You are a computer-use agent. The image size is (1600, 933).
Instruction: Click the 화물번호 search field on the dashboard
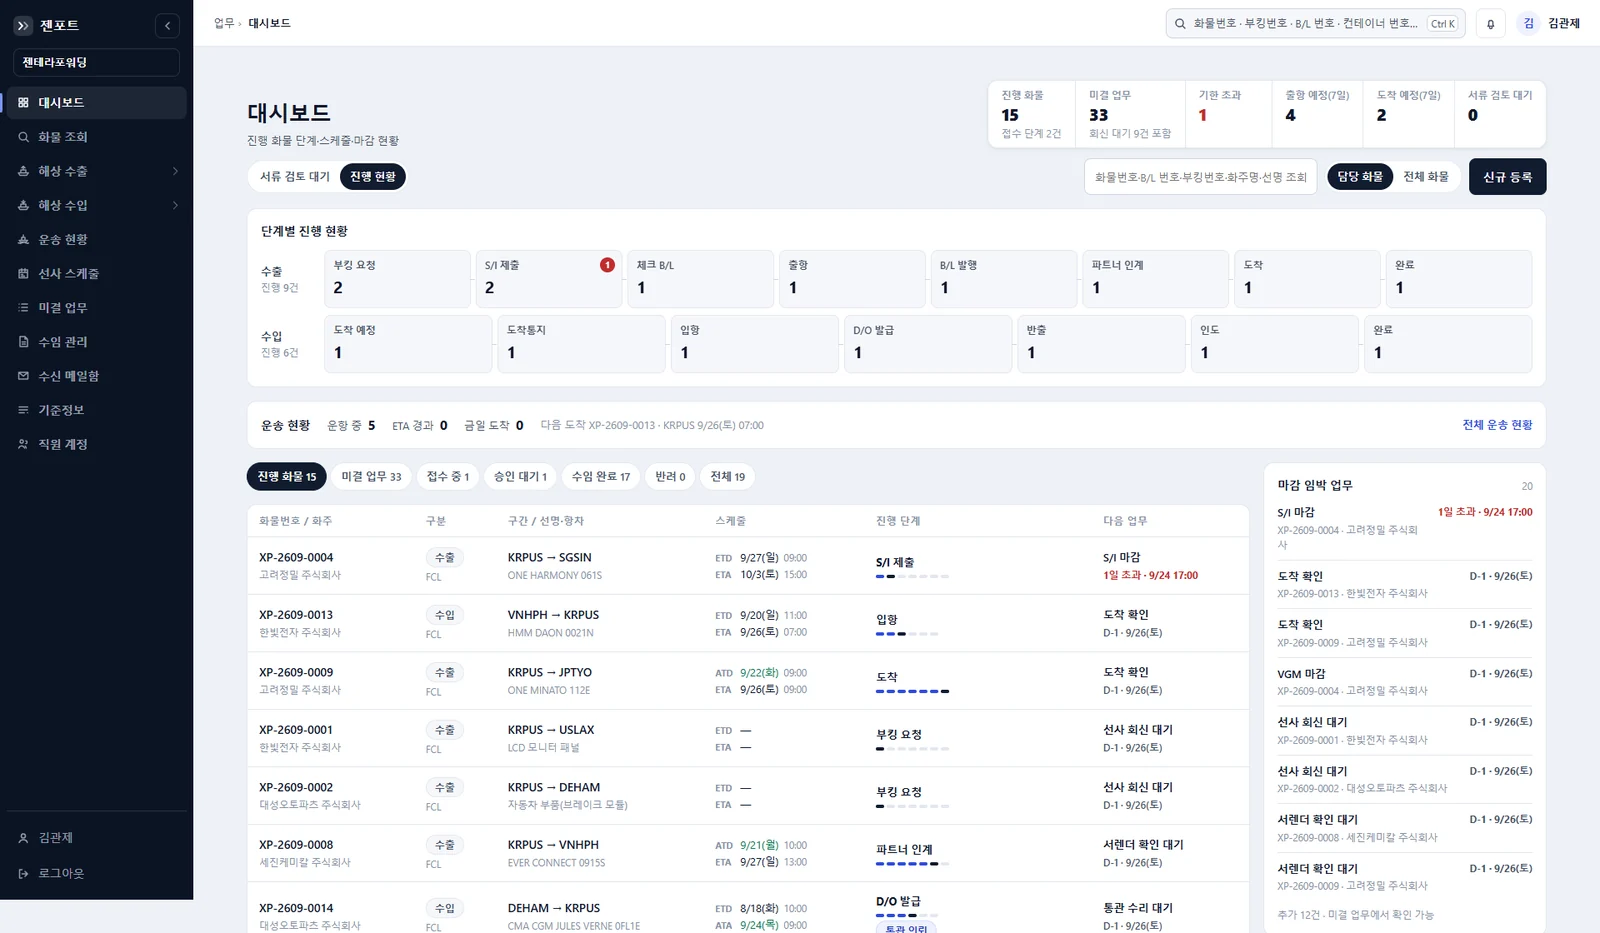coord(1200,177)
